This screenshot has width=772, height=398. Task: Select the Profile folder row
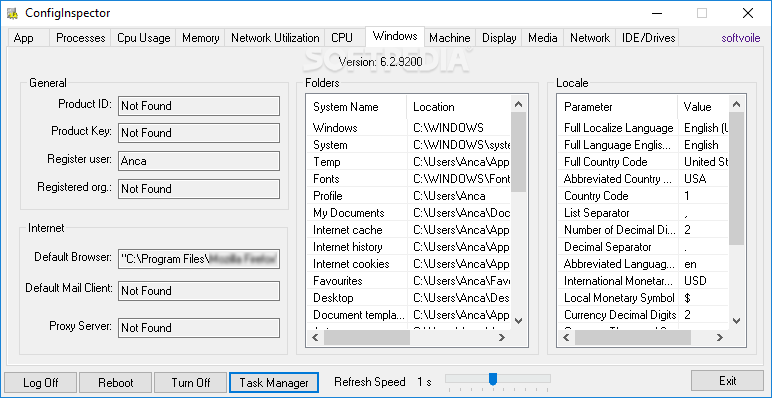point(409,196)
